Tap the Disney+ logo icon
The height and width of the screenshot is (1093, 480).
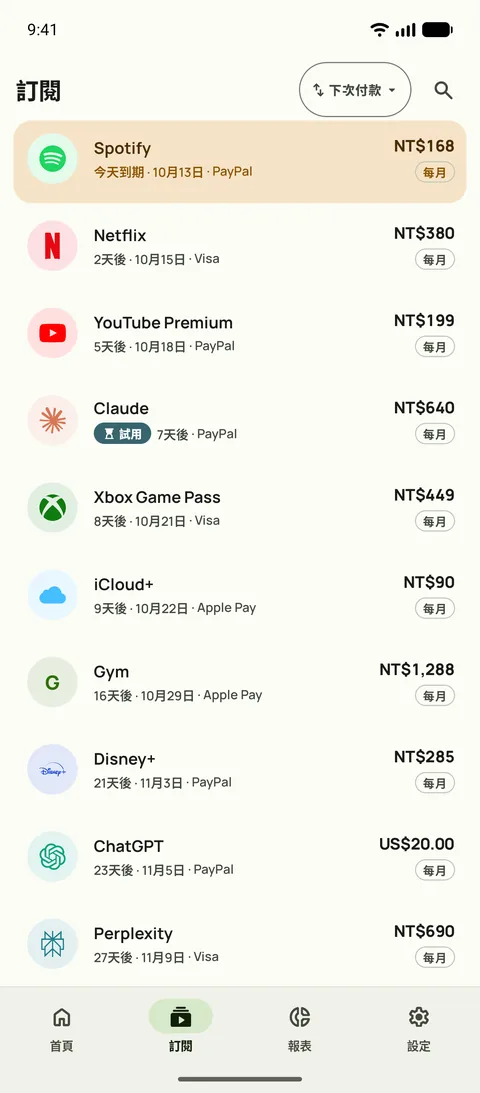pos(52,770)
